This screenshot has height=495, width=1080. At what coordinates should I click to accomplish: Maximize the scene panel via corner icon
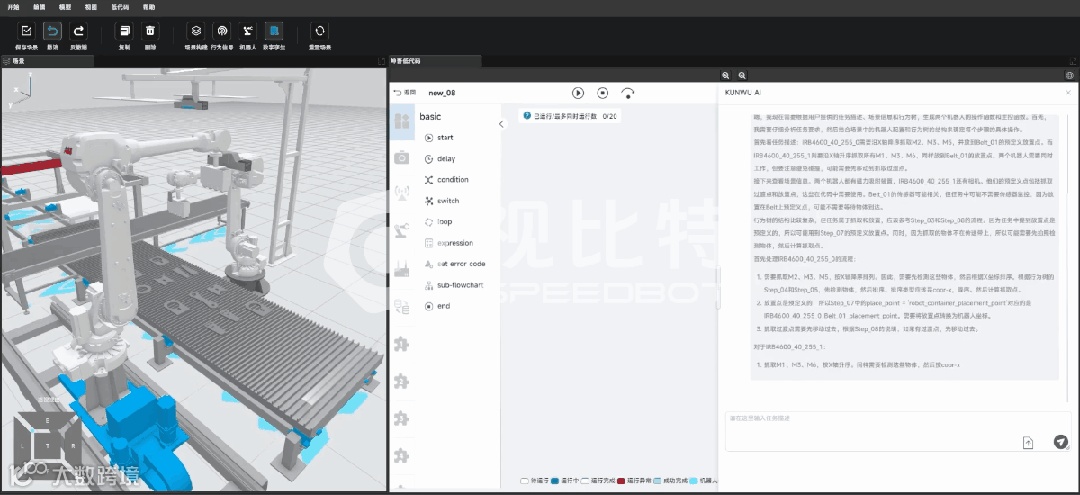(382, 61)
